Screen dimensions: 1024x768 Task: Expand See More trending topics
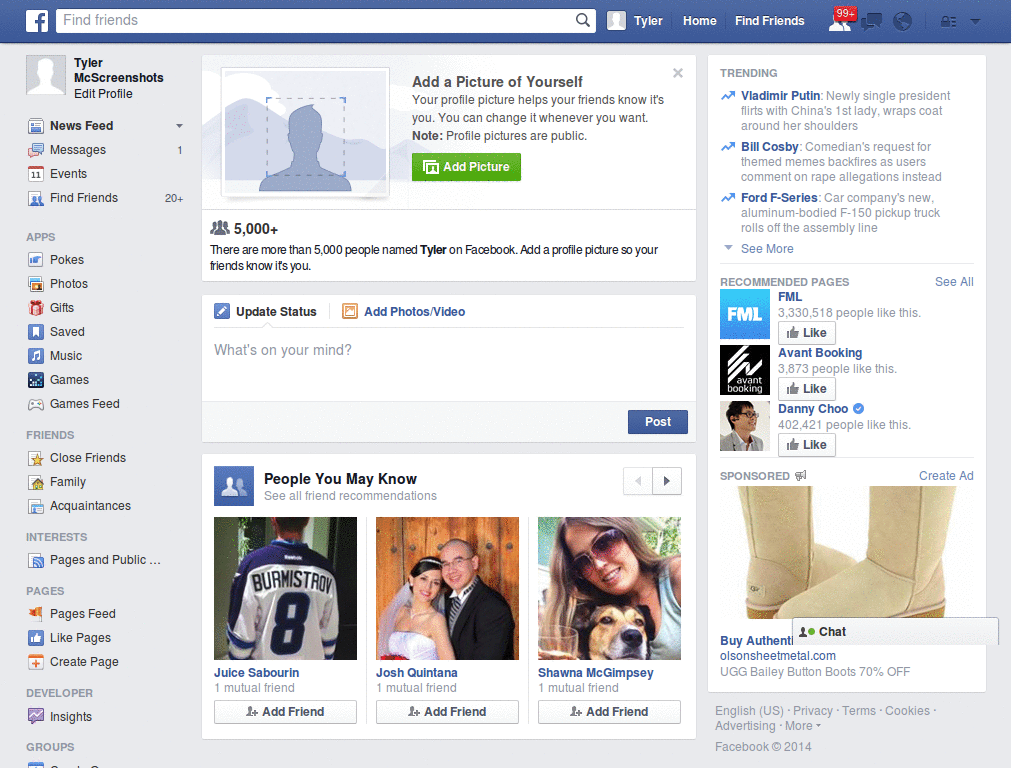767,249
